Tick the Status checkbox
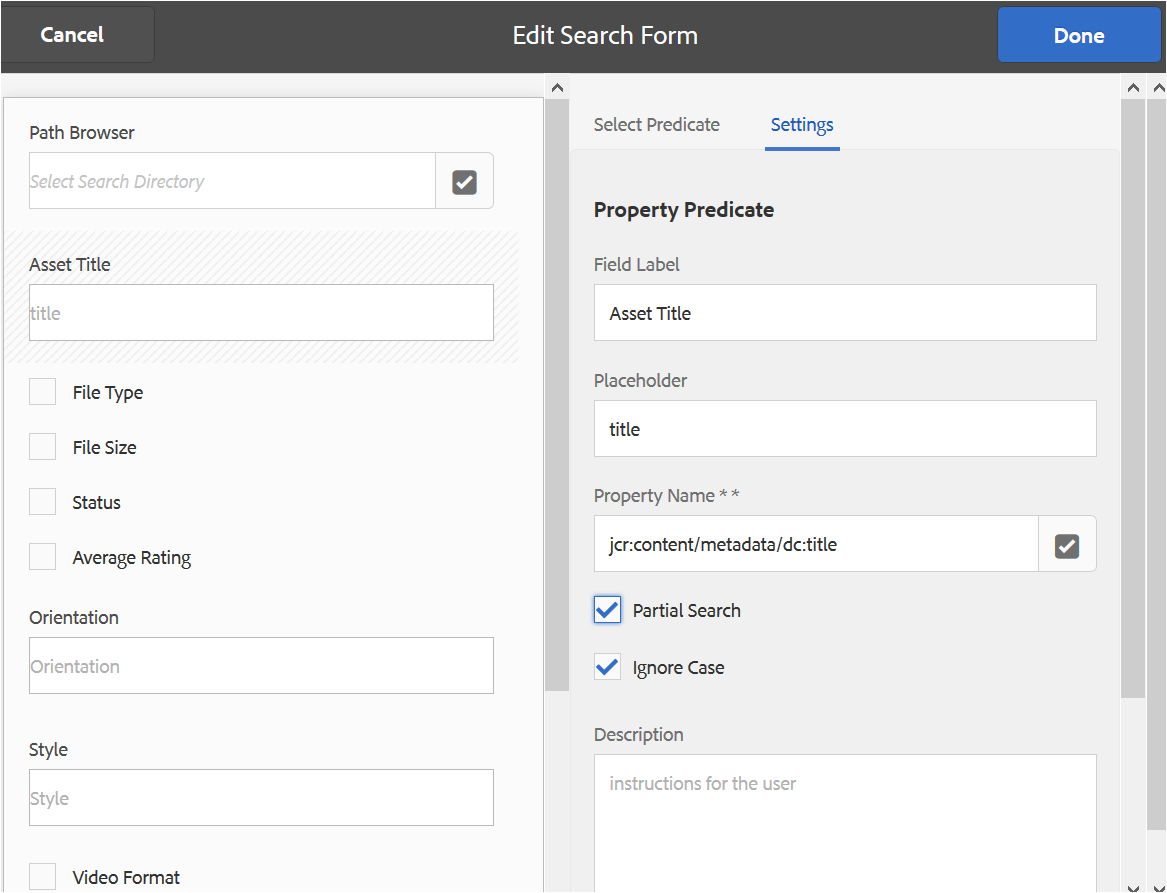Screen dimensions: 1167x893 [43, 502]
